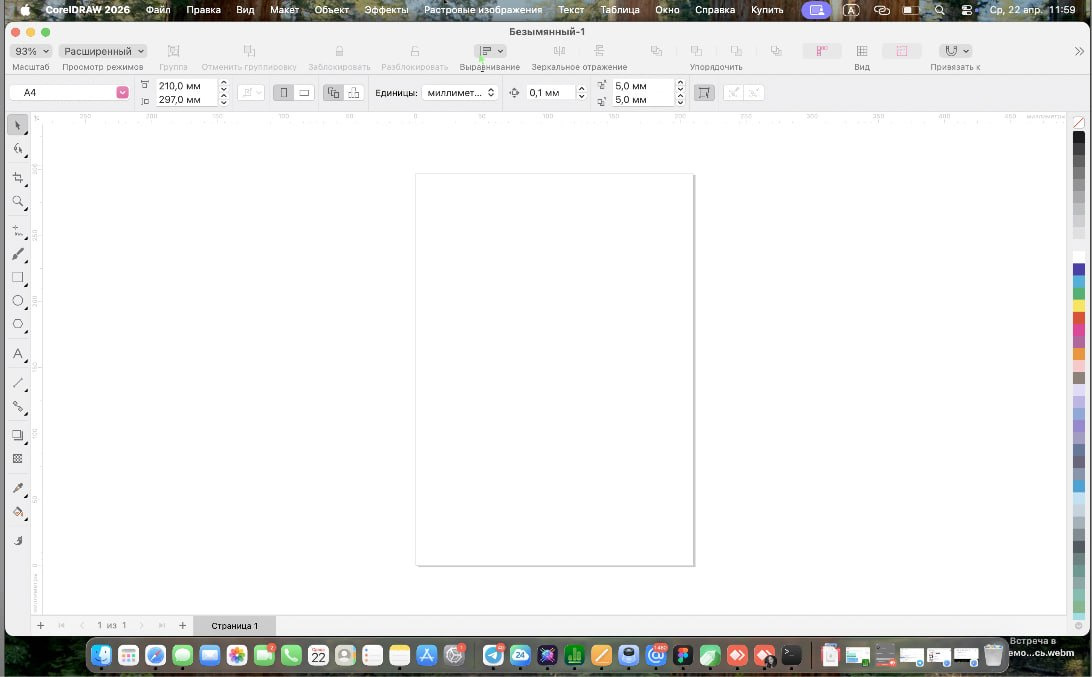1092x677 pixels.
Task: Choose the Zoom magnifier tool
Action: [x=18, y=202]
